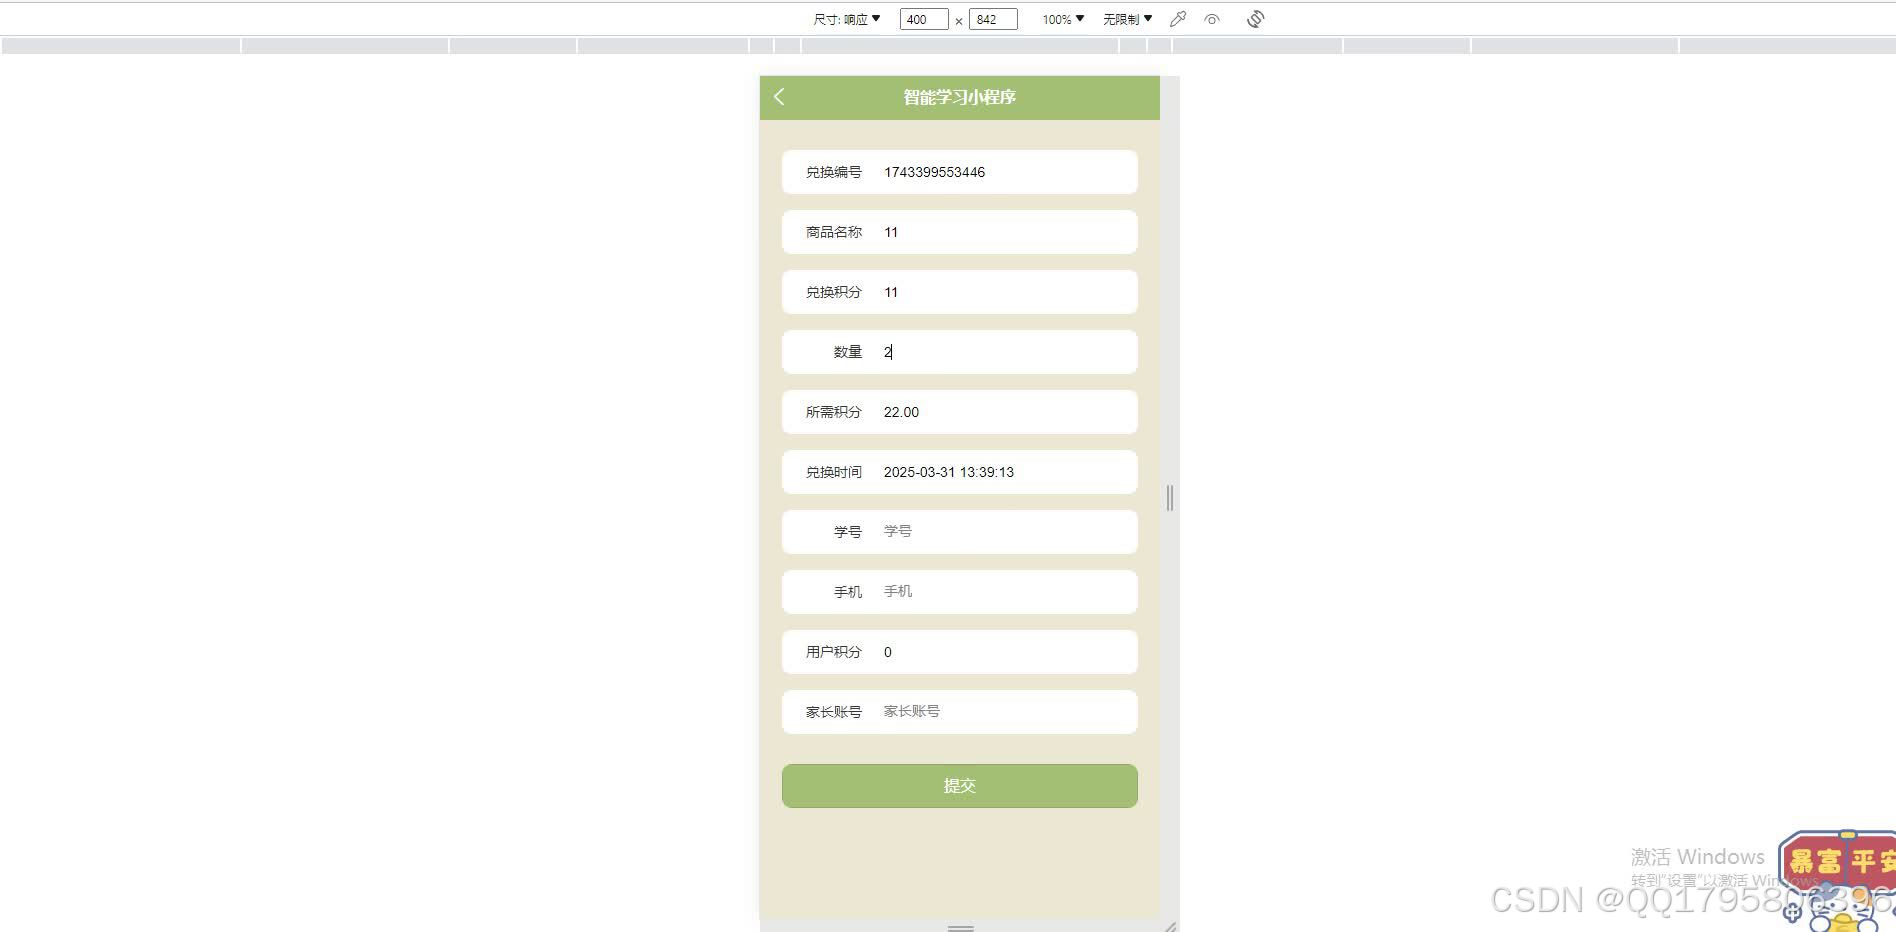Click the pencil icon next to the throttling dropdown
The image size is (1896, 932).
[1177, 18]
